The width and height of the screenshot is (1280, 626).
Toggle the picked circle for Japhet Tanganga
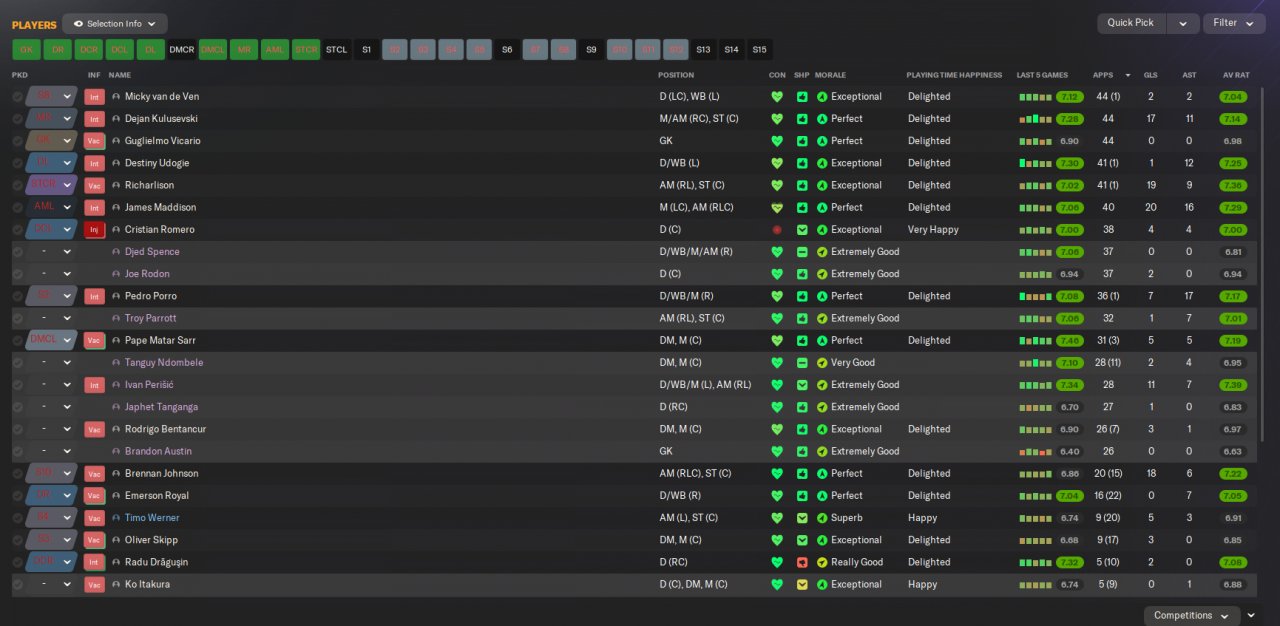point(18,408)
